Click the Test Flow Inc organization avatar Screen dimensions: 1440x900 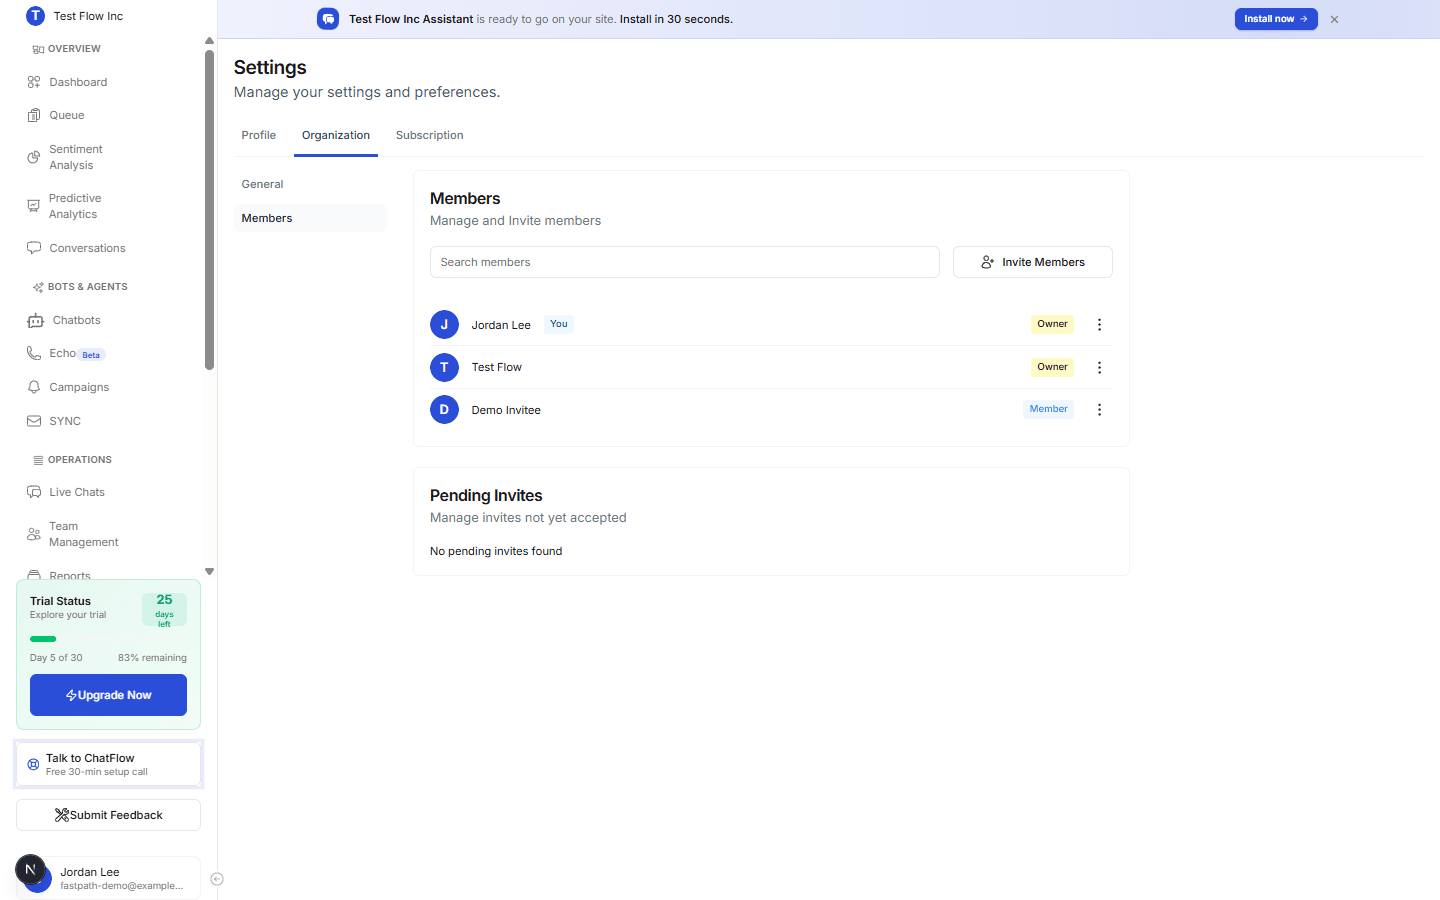tap(35, 16)
